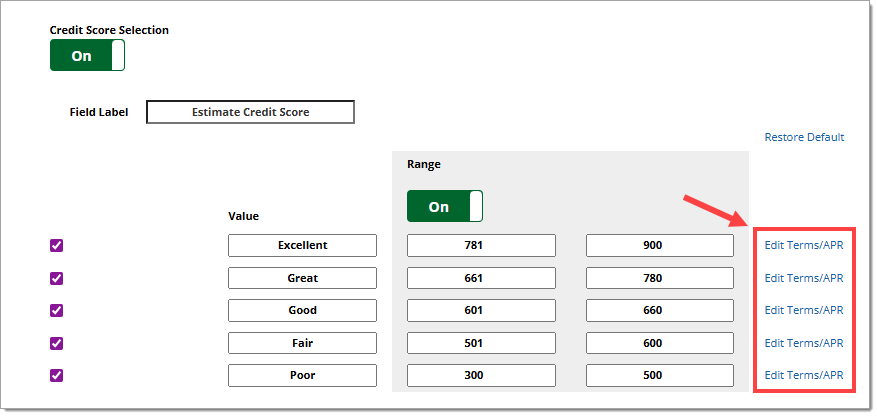Screen dimensions: 877x416
Task: Uncheck the Great row checkbox
Action: click(x=57, y=278)
